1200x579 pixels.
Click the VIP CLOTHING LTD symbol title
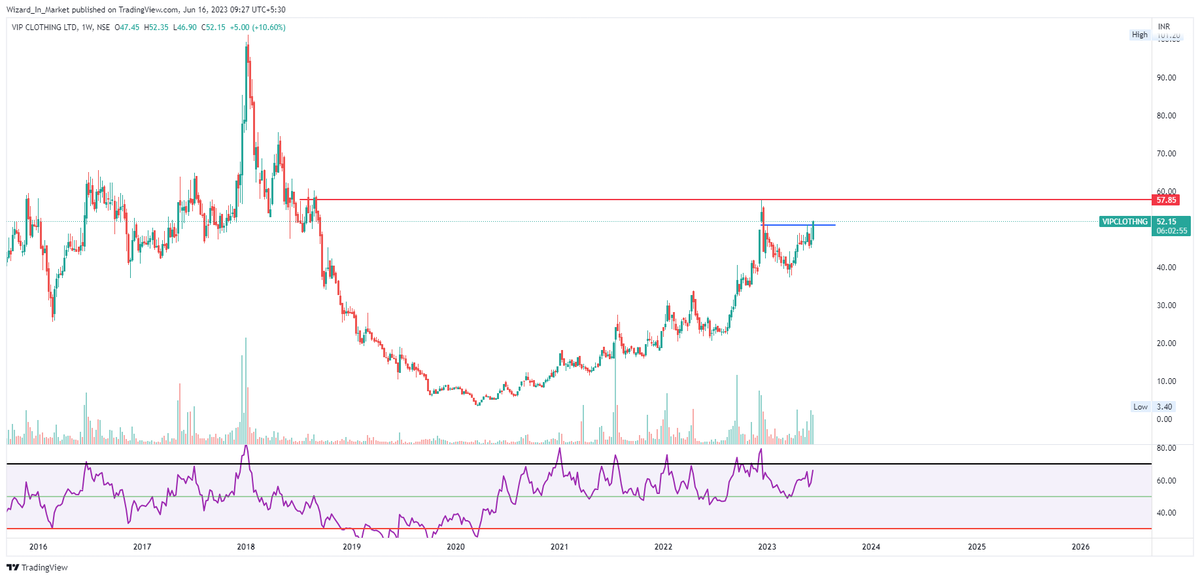[x=43, y=27]
